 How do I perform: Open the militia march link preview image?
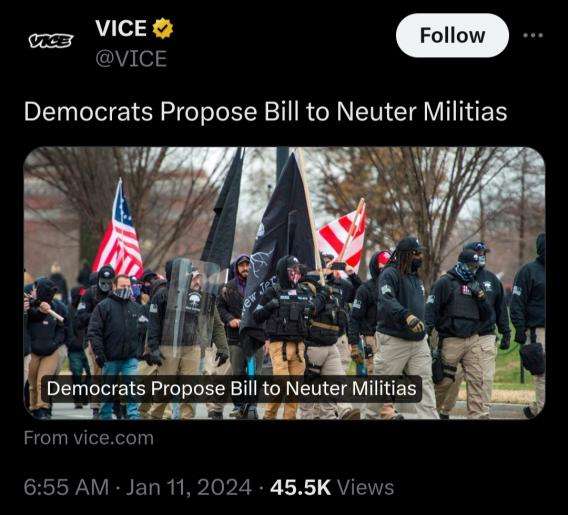pyautogui.click(x=284, y=283)
